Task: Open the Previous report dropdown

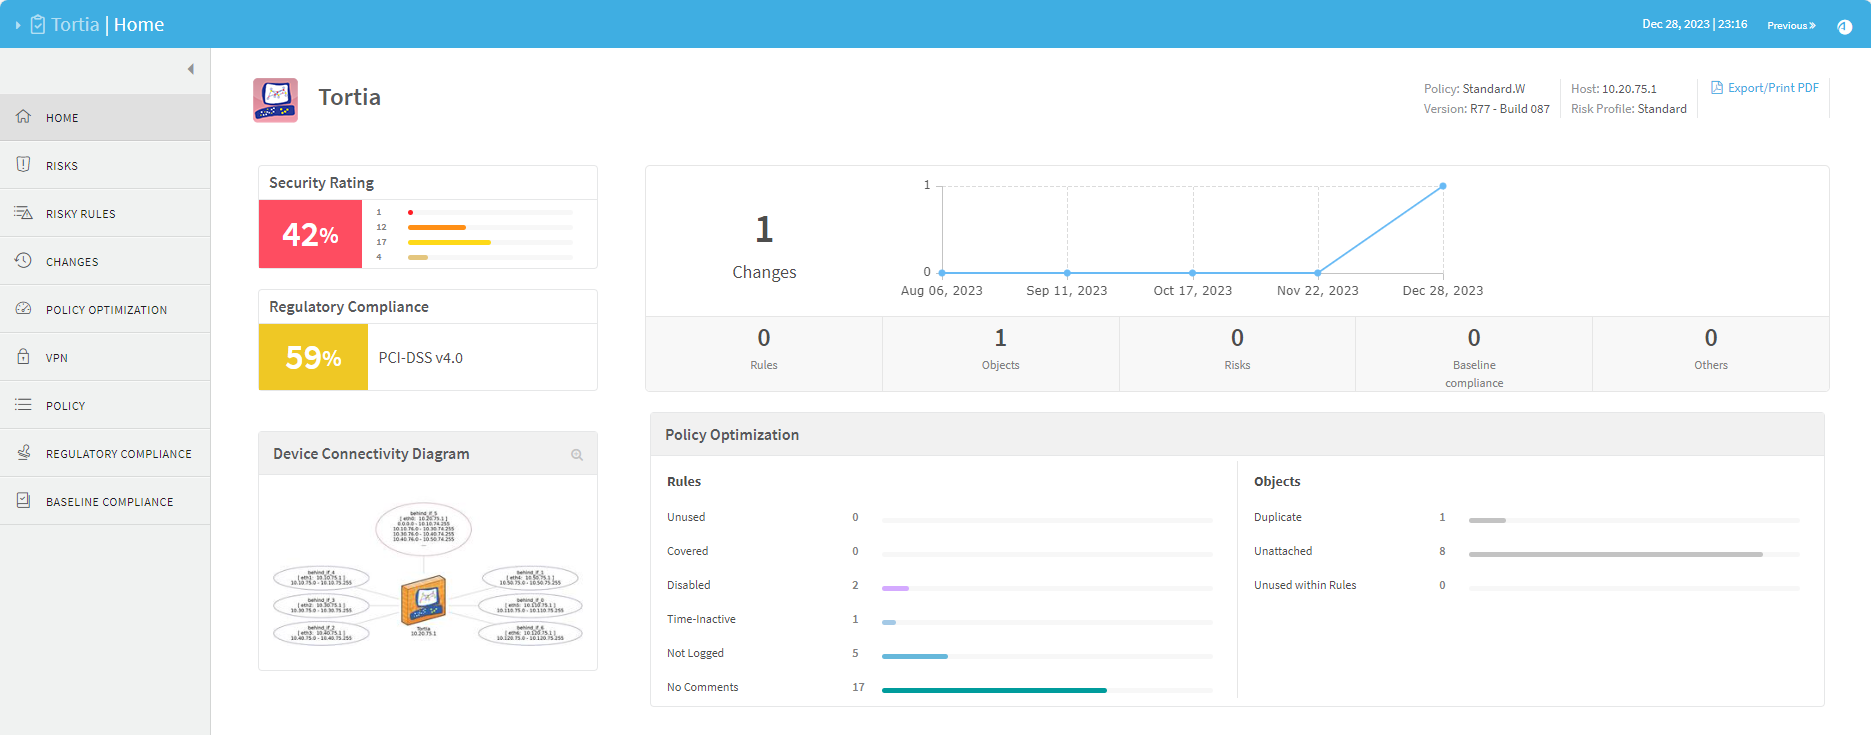Action: point(1790,25)
